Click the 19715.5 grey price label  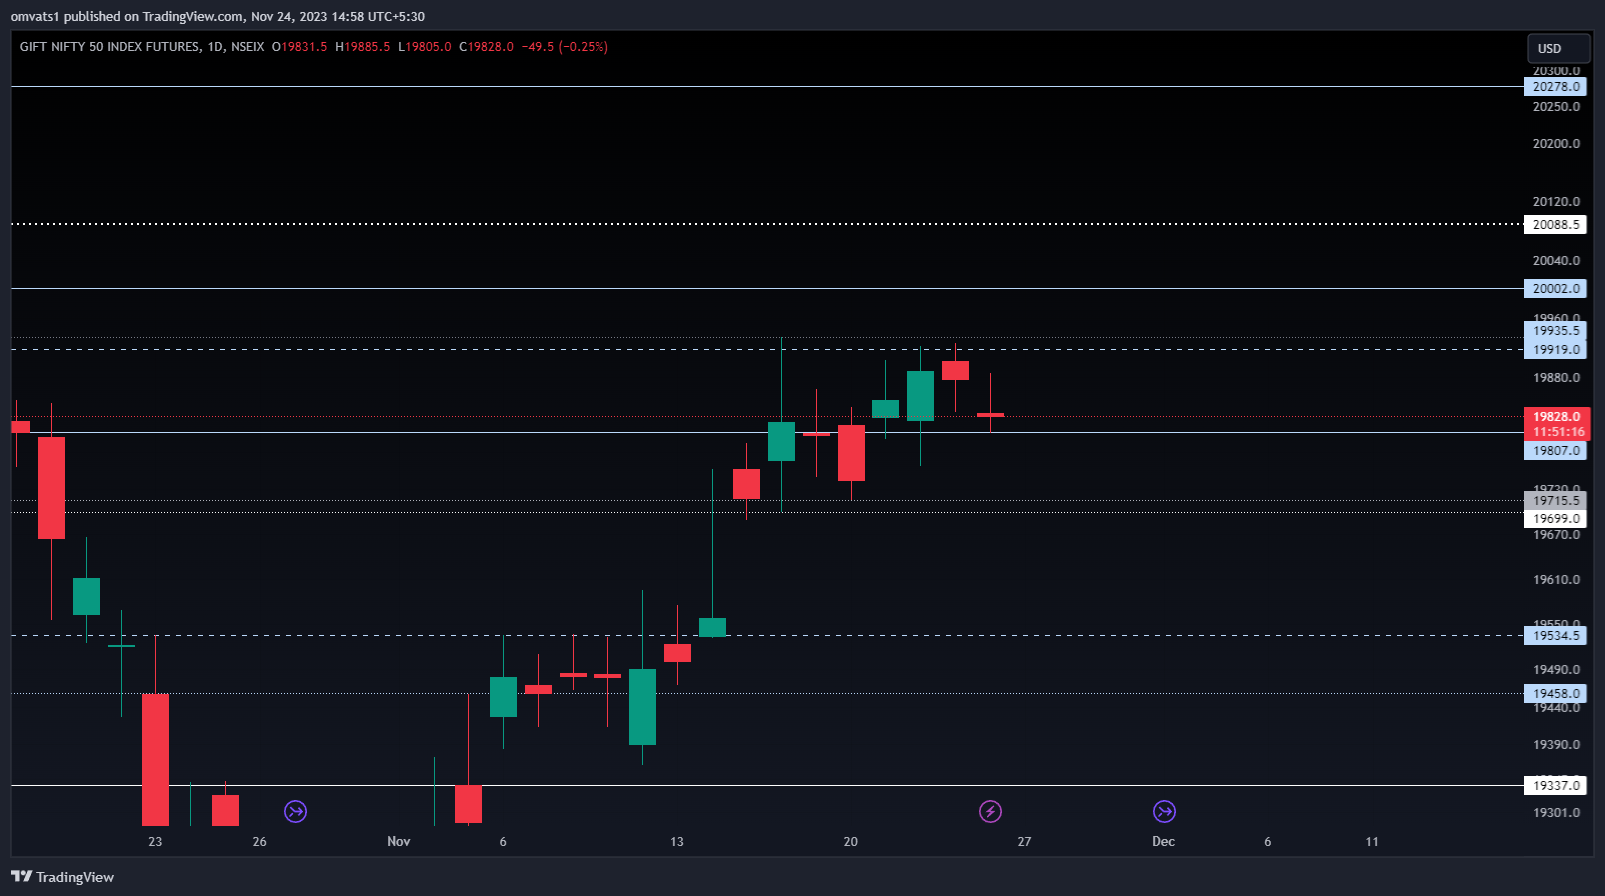point(1556,501)
